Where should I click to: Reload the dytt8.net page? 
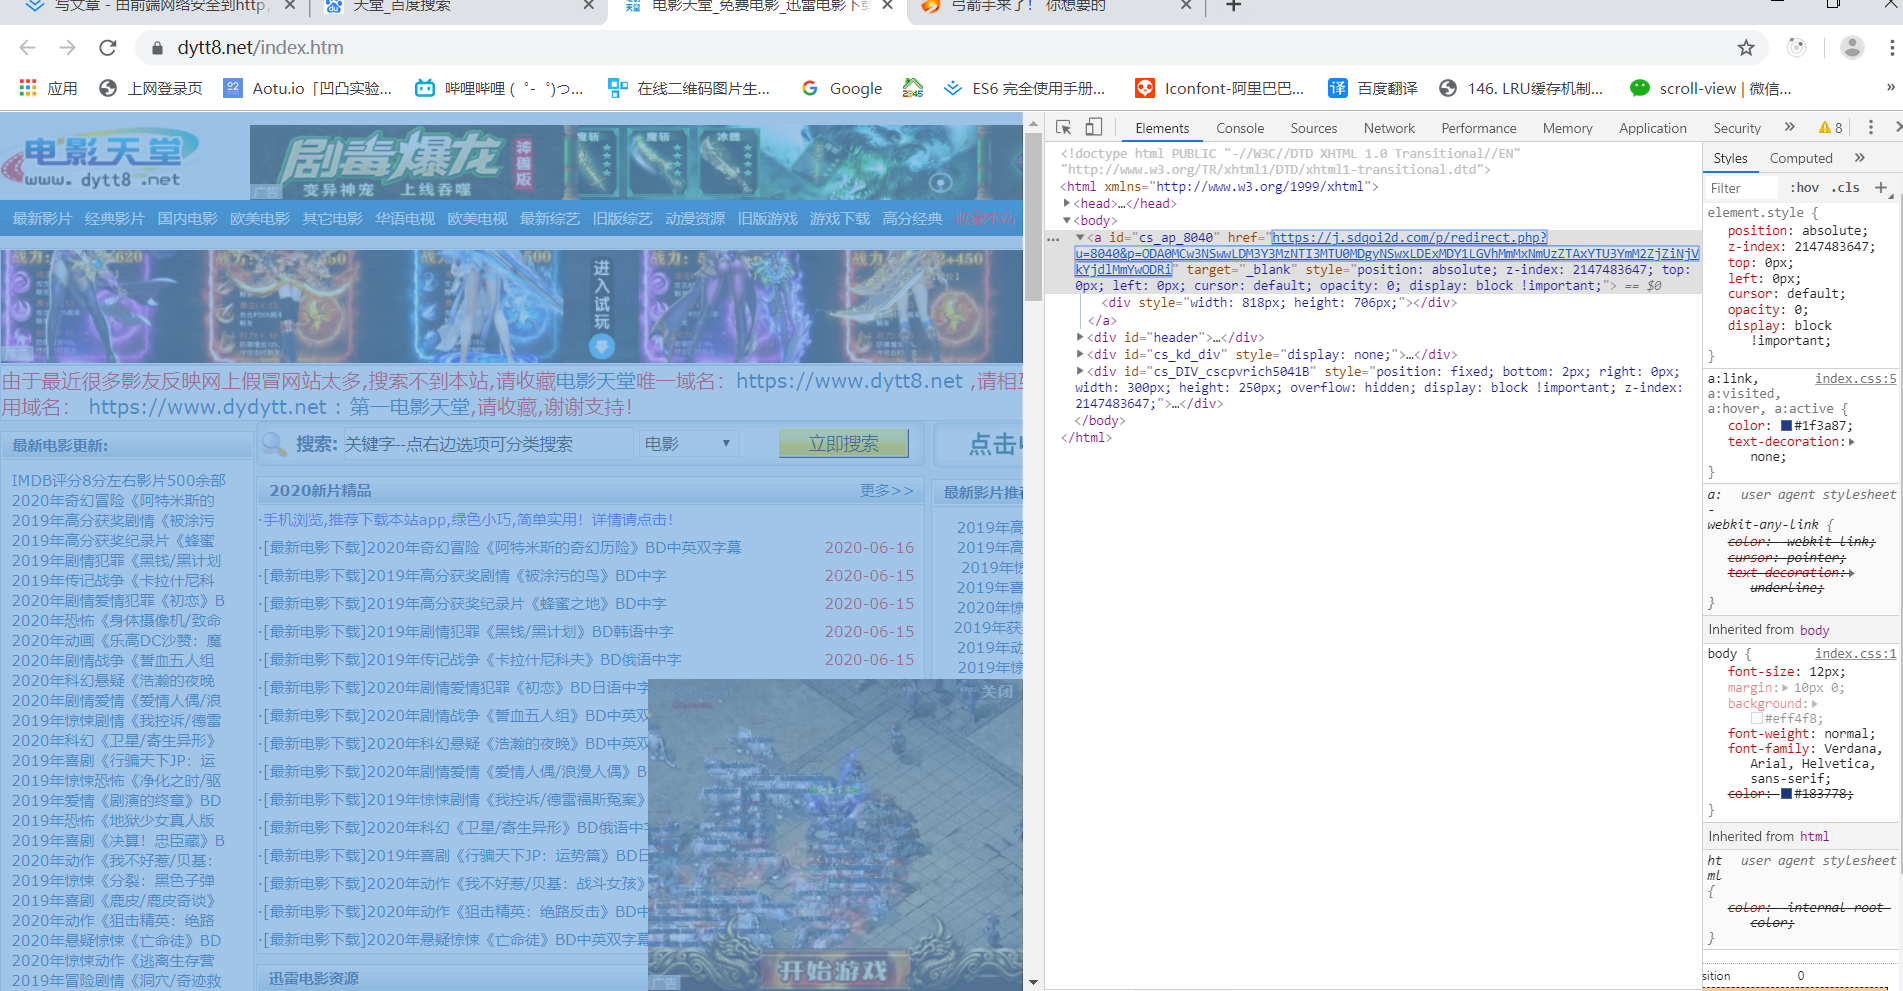[x=108, y=48]
